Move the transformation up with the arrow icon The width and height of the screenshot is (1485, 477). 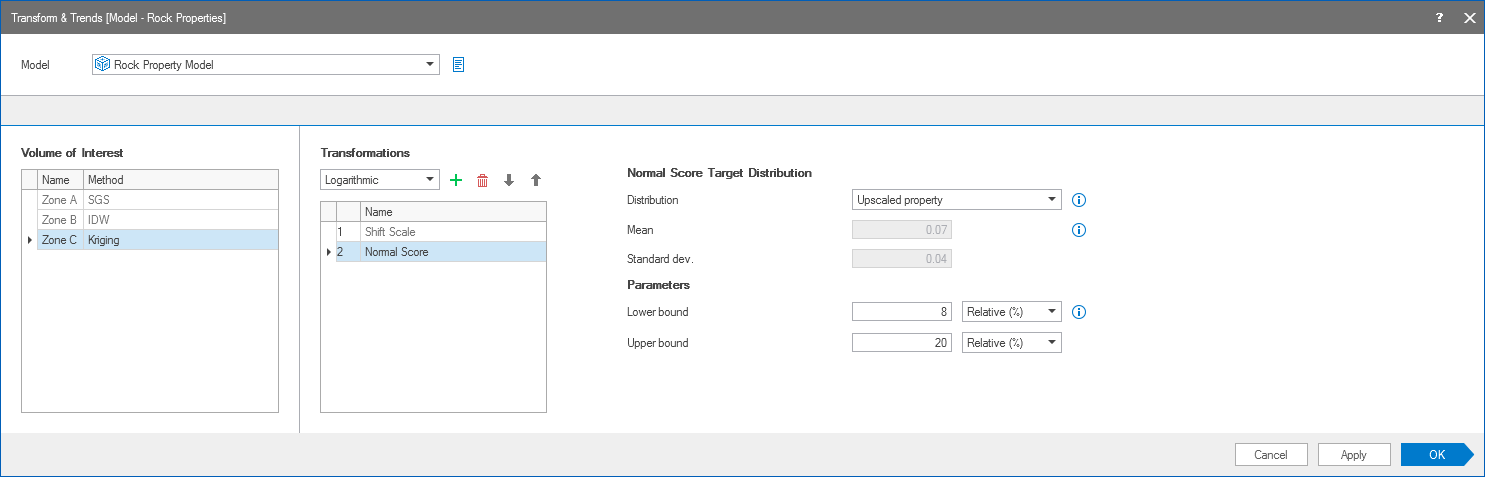[x=535, y=180]
